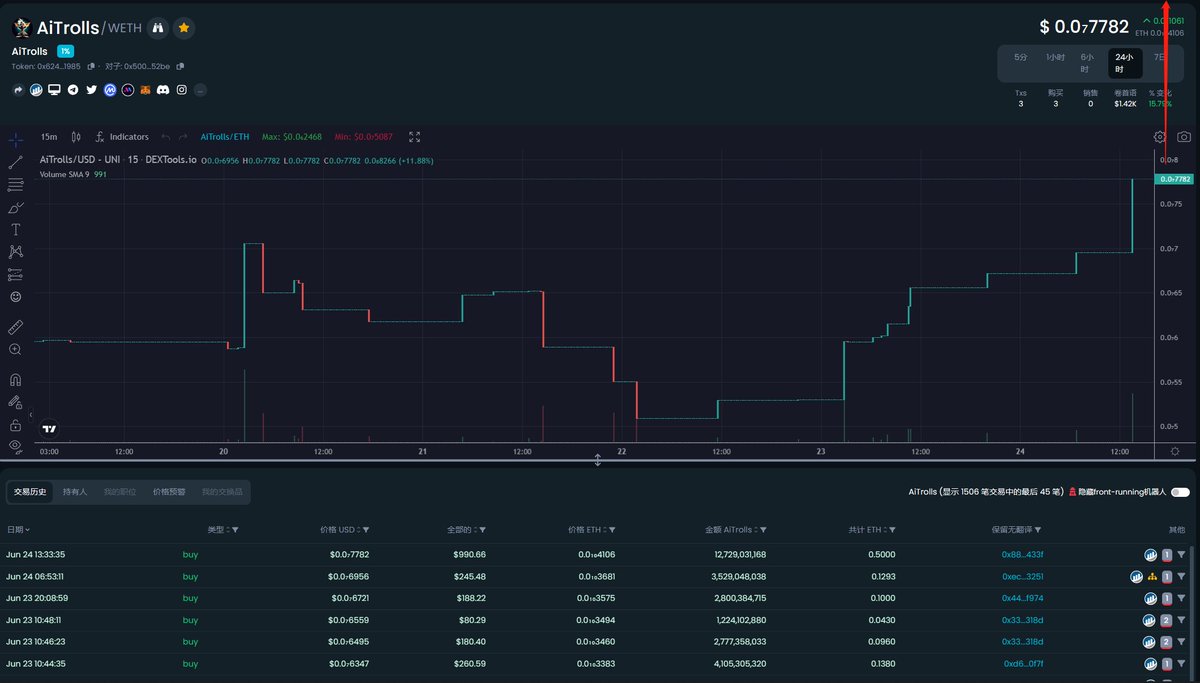This screenshot has width=1200, height=683.
Task: Filter by maker in 0x88...433f row
Action: point(1181,554)
